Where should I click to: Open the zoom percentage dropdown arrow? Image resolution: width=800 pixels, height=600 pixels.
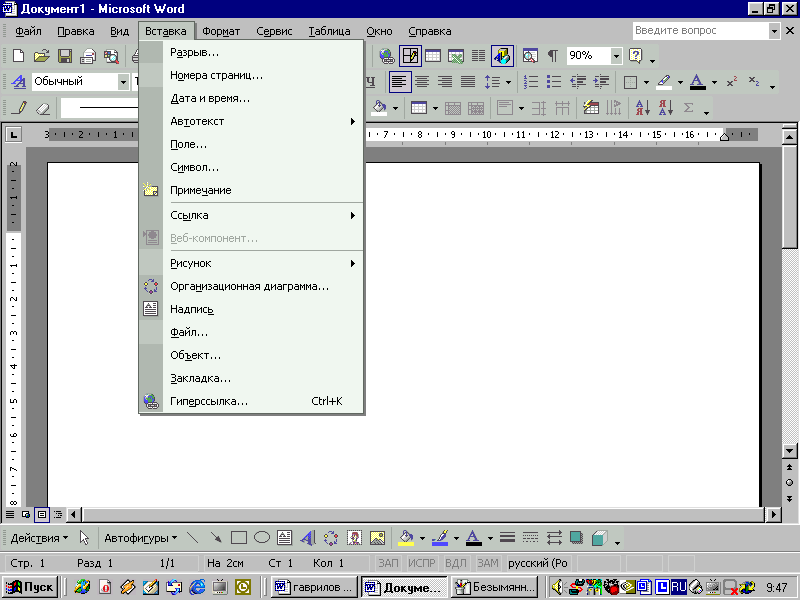point(616,56)
